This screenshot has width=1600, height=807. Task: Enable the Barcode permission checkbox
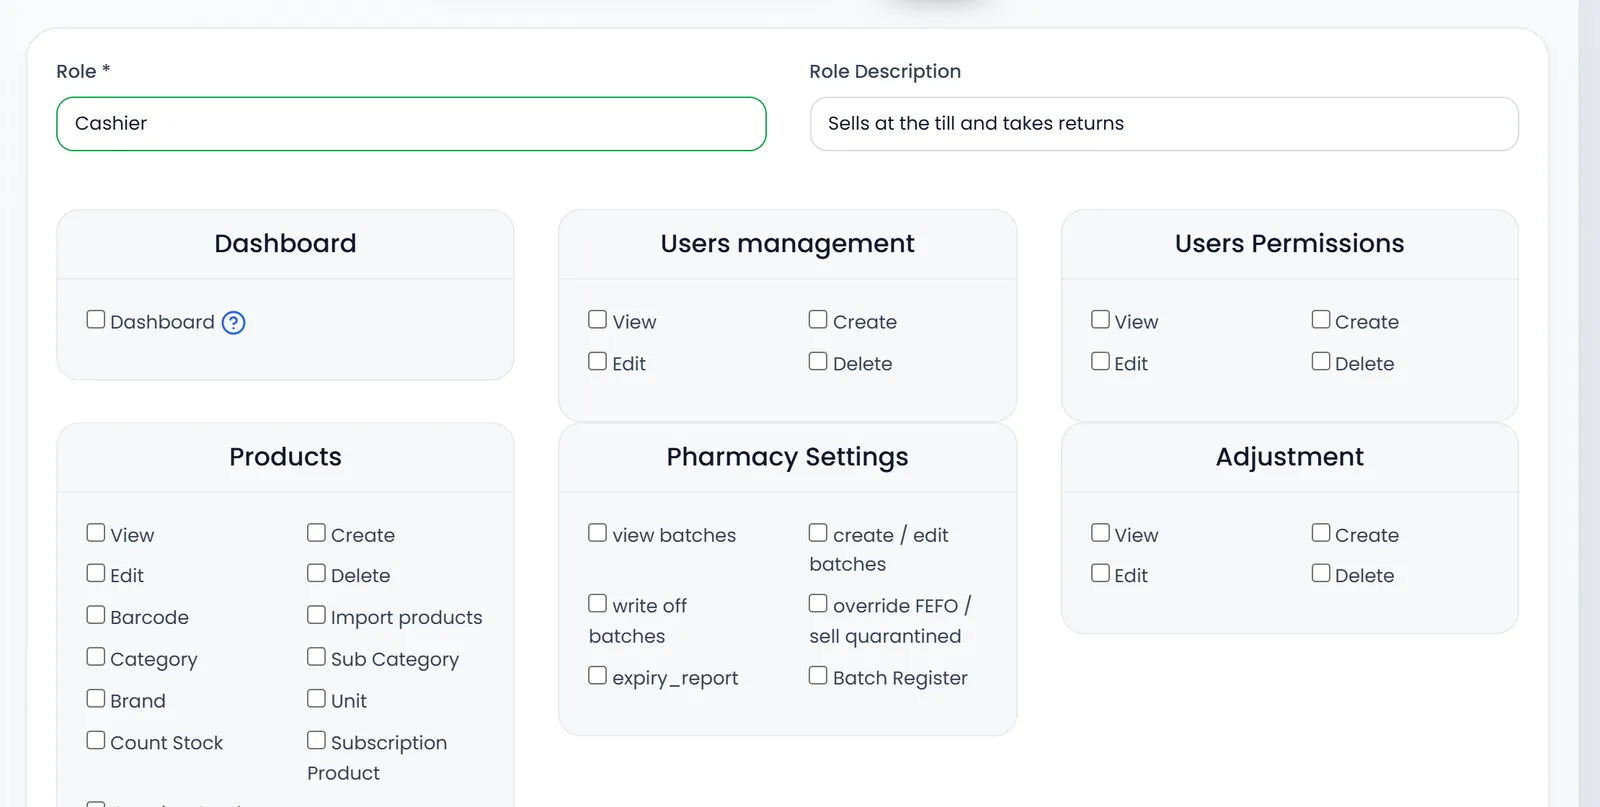click(96, 616)
